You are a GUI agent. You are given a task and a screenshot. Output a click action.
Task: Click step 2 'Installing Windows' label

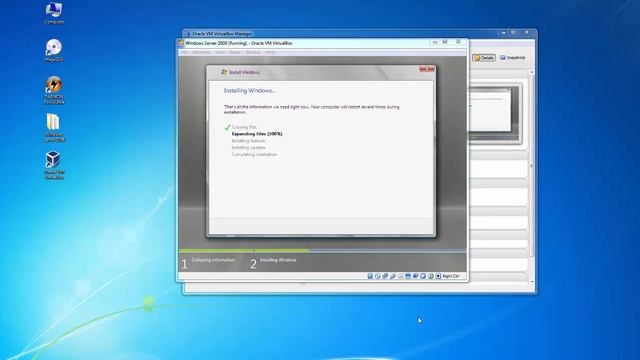(x=278, y=260)
